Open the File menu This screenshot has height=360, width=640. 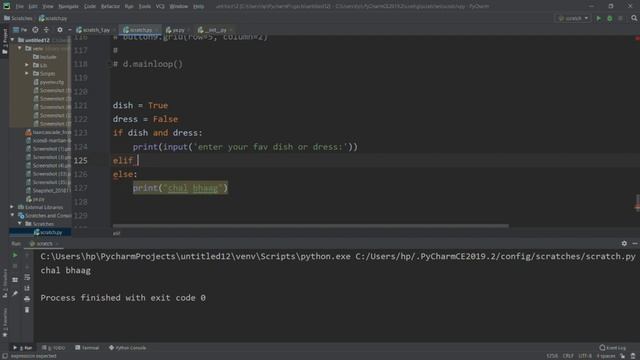pyautogui.click(x=19, y=7)
